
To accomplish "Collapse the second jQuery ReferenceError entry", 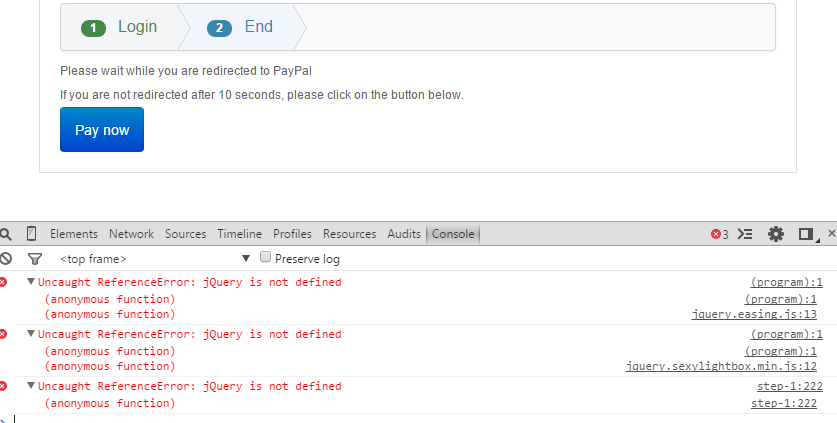I will coord(31,333).
